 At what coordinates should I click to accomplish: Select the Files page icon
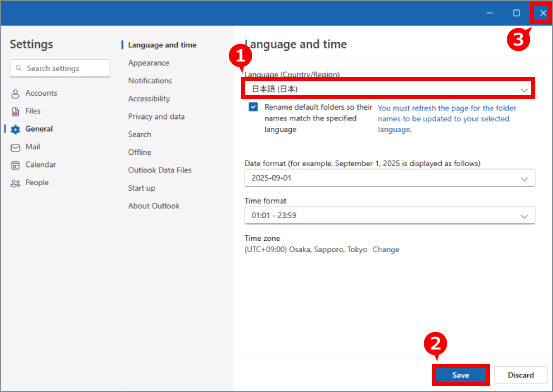(x=15, y=111)
